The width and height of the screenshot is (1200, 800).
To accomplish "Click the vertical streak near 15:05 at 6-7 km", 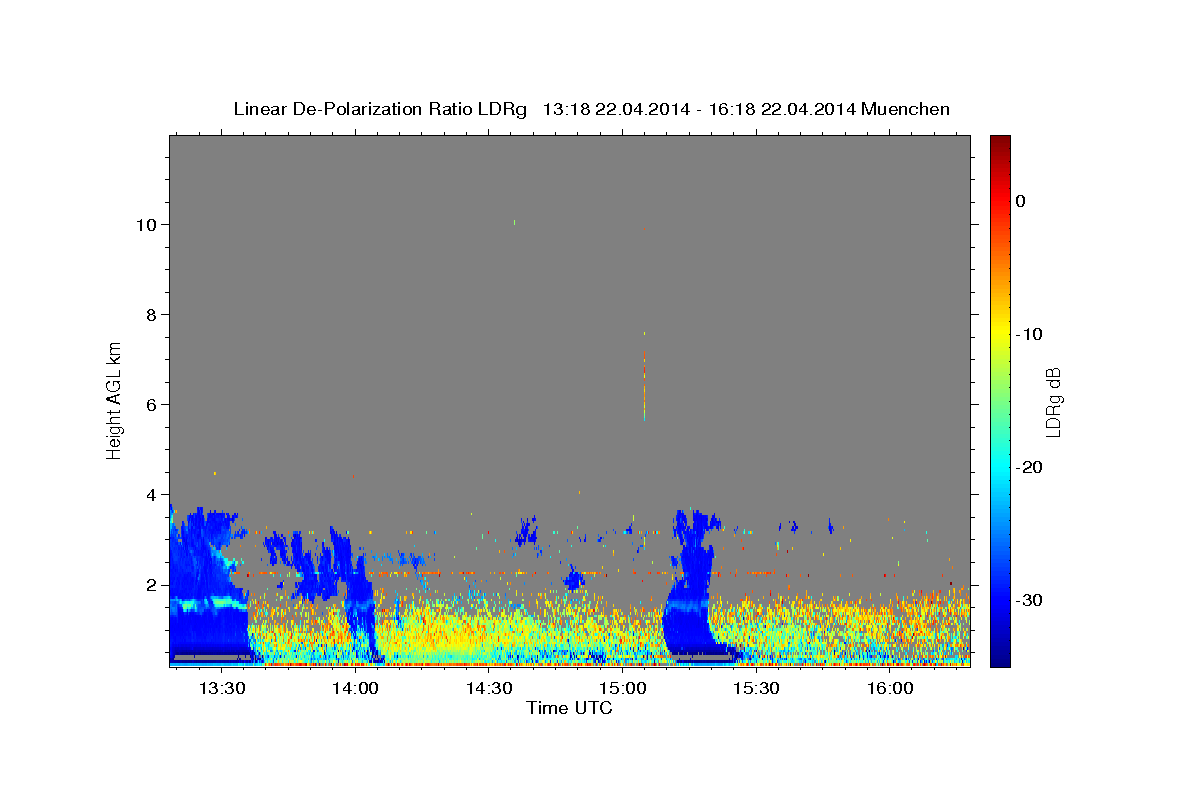I will 644,385.
